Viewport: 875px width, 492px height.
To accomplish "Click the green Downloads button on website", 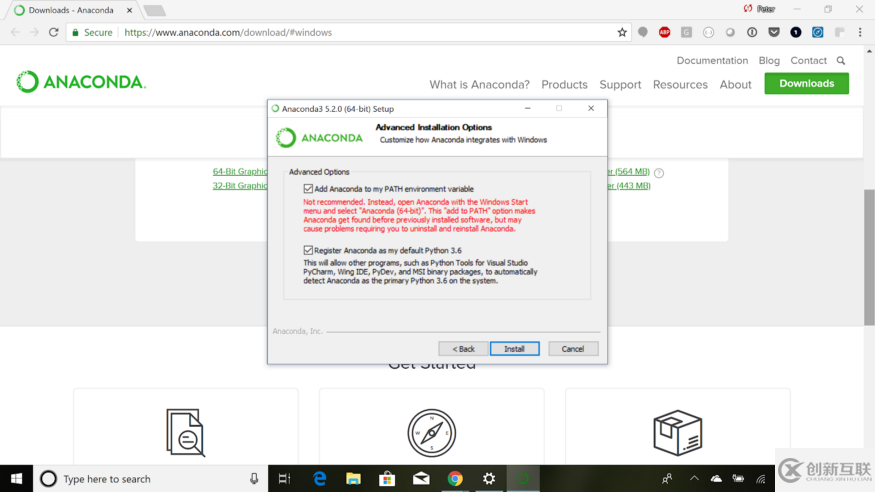I will [806, 84].
